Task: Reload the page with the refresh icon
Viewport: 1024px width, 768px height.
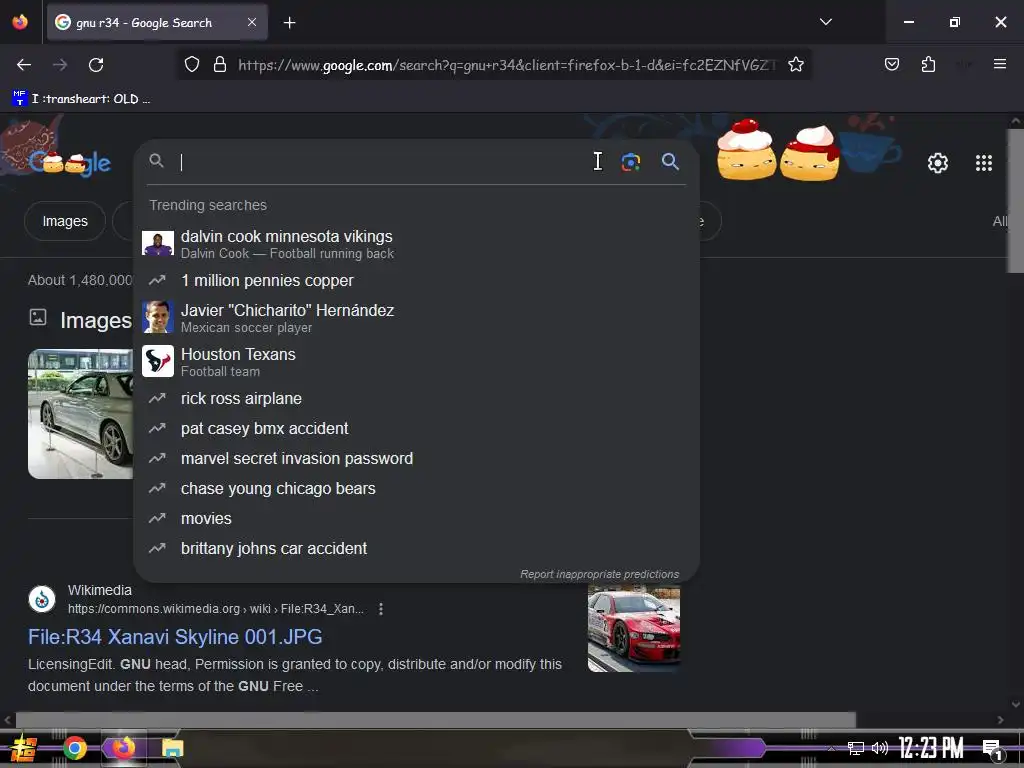Action: coord(96,65)
